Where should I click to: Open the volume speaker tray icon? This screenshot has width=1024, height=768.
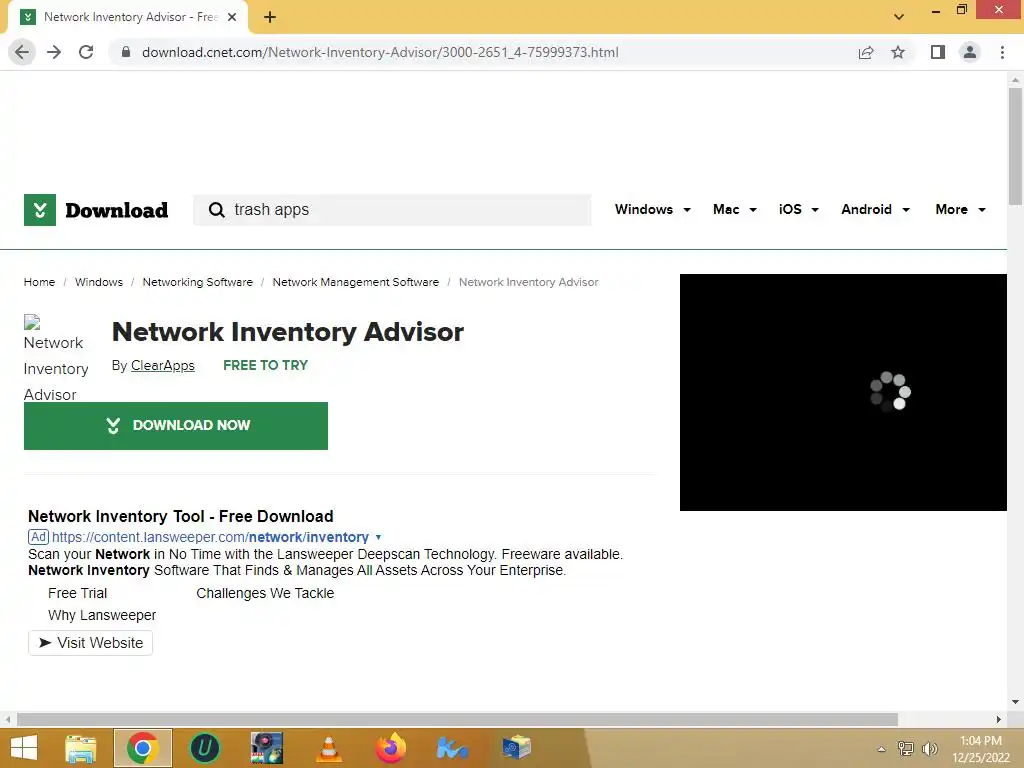point(929,749)
